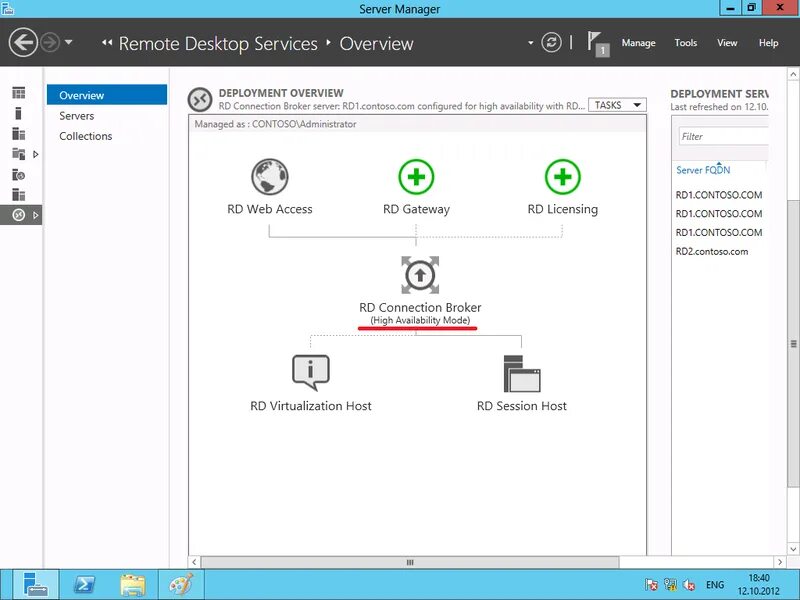The image size is (800, 600).
Task: Click the network tray icon
Action: tap(670, 585)
